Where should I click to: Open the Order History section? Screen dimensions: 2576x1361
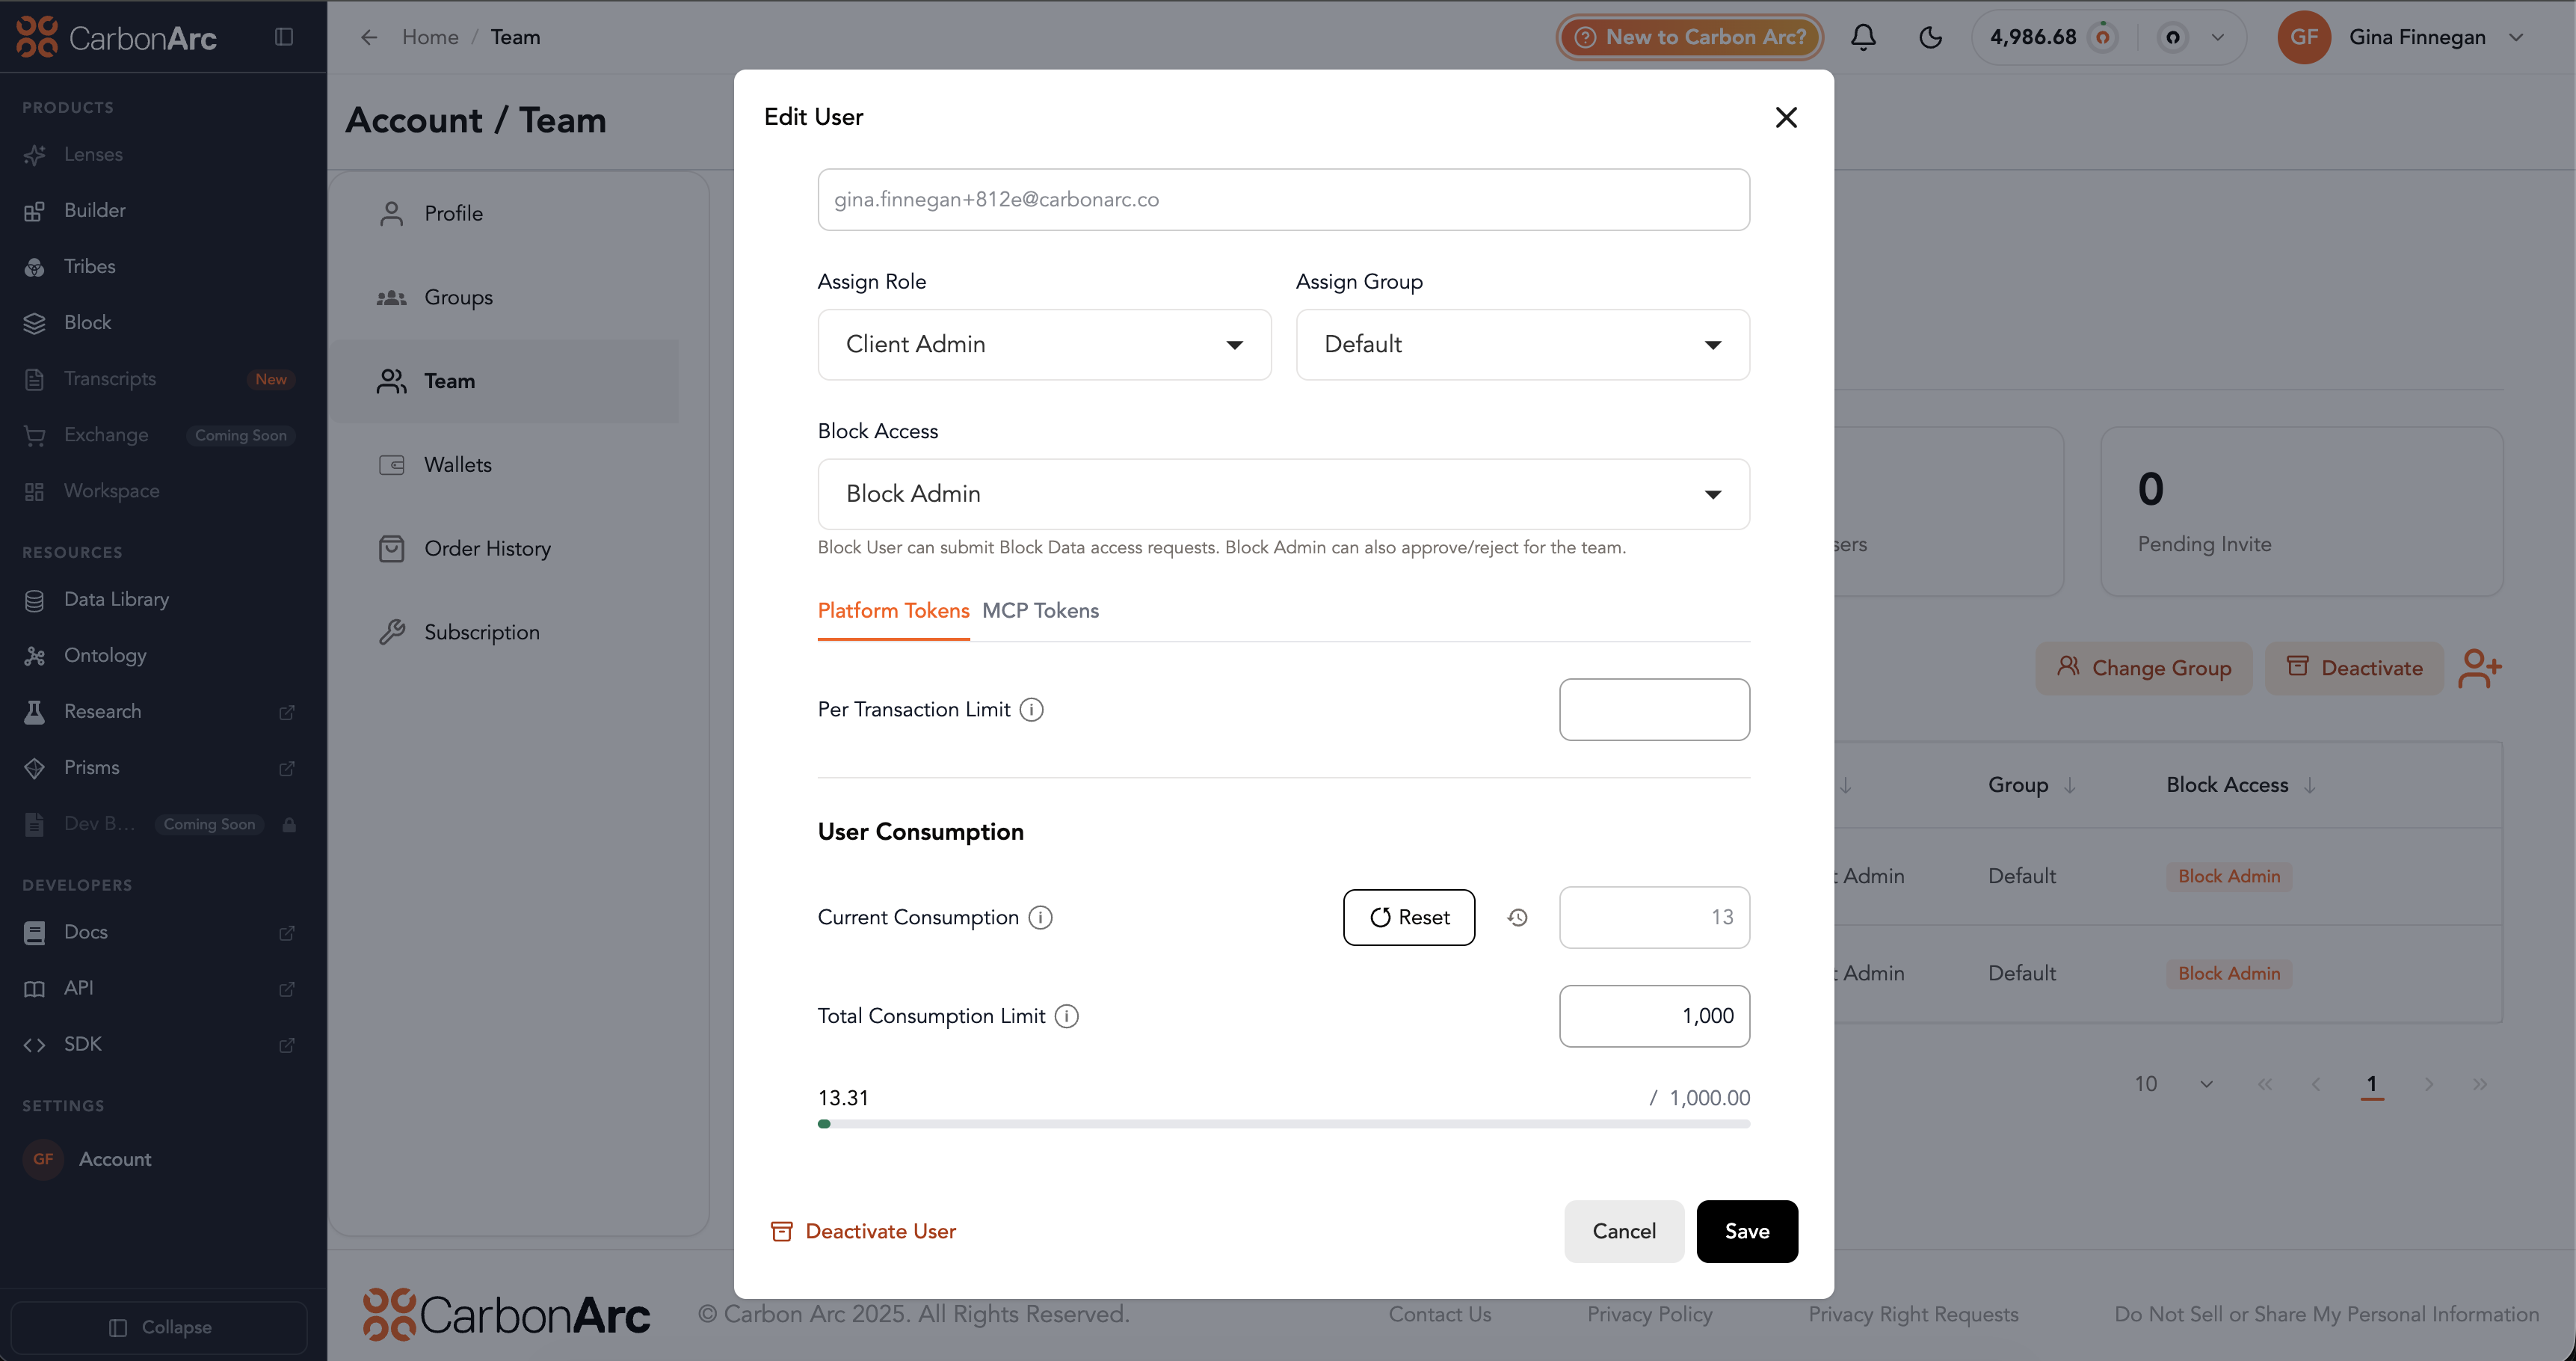pos(487,548)
